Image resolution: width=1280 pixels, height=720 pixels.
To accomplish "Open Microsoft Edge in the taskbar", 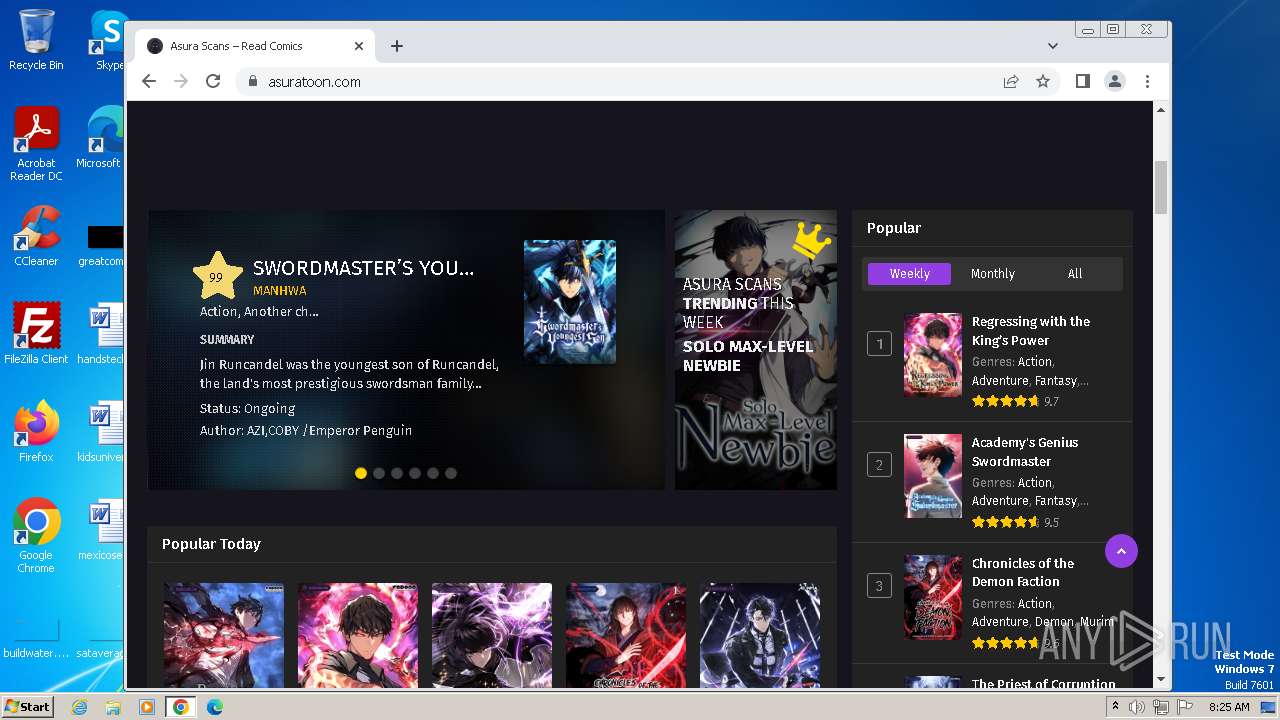I will [x=214, y=707].
